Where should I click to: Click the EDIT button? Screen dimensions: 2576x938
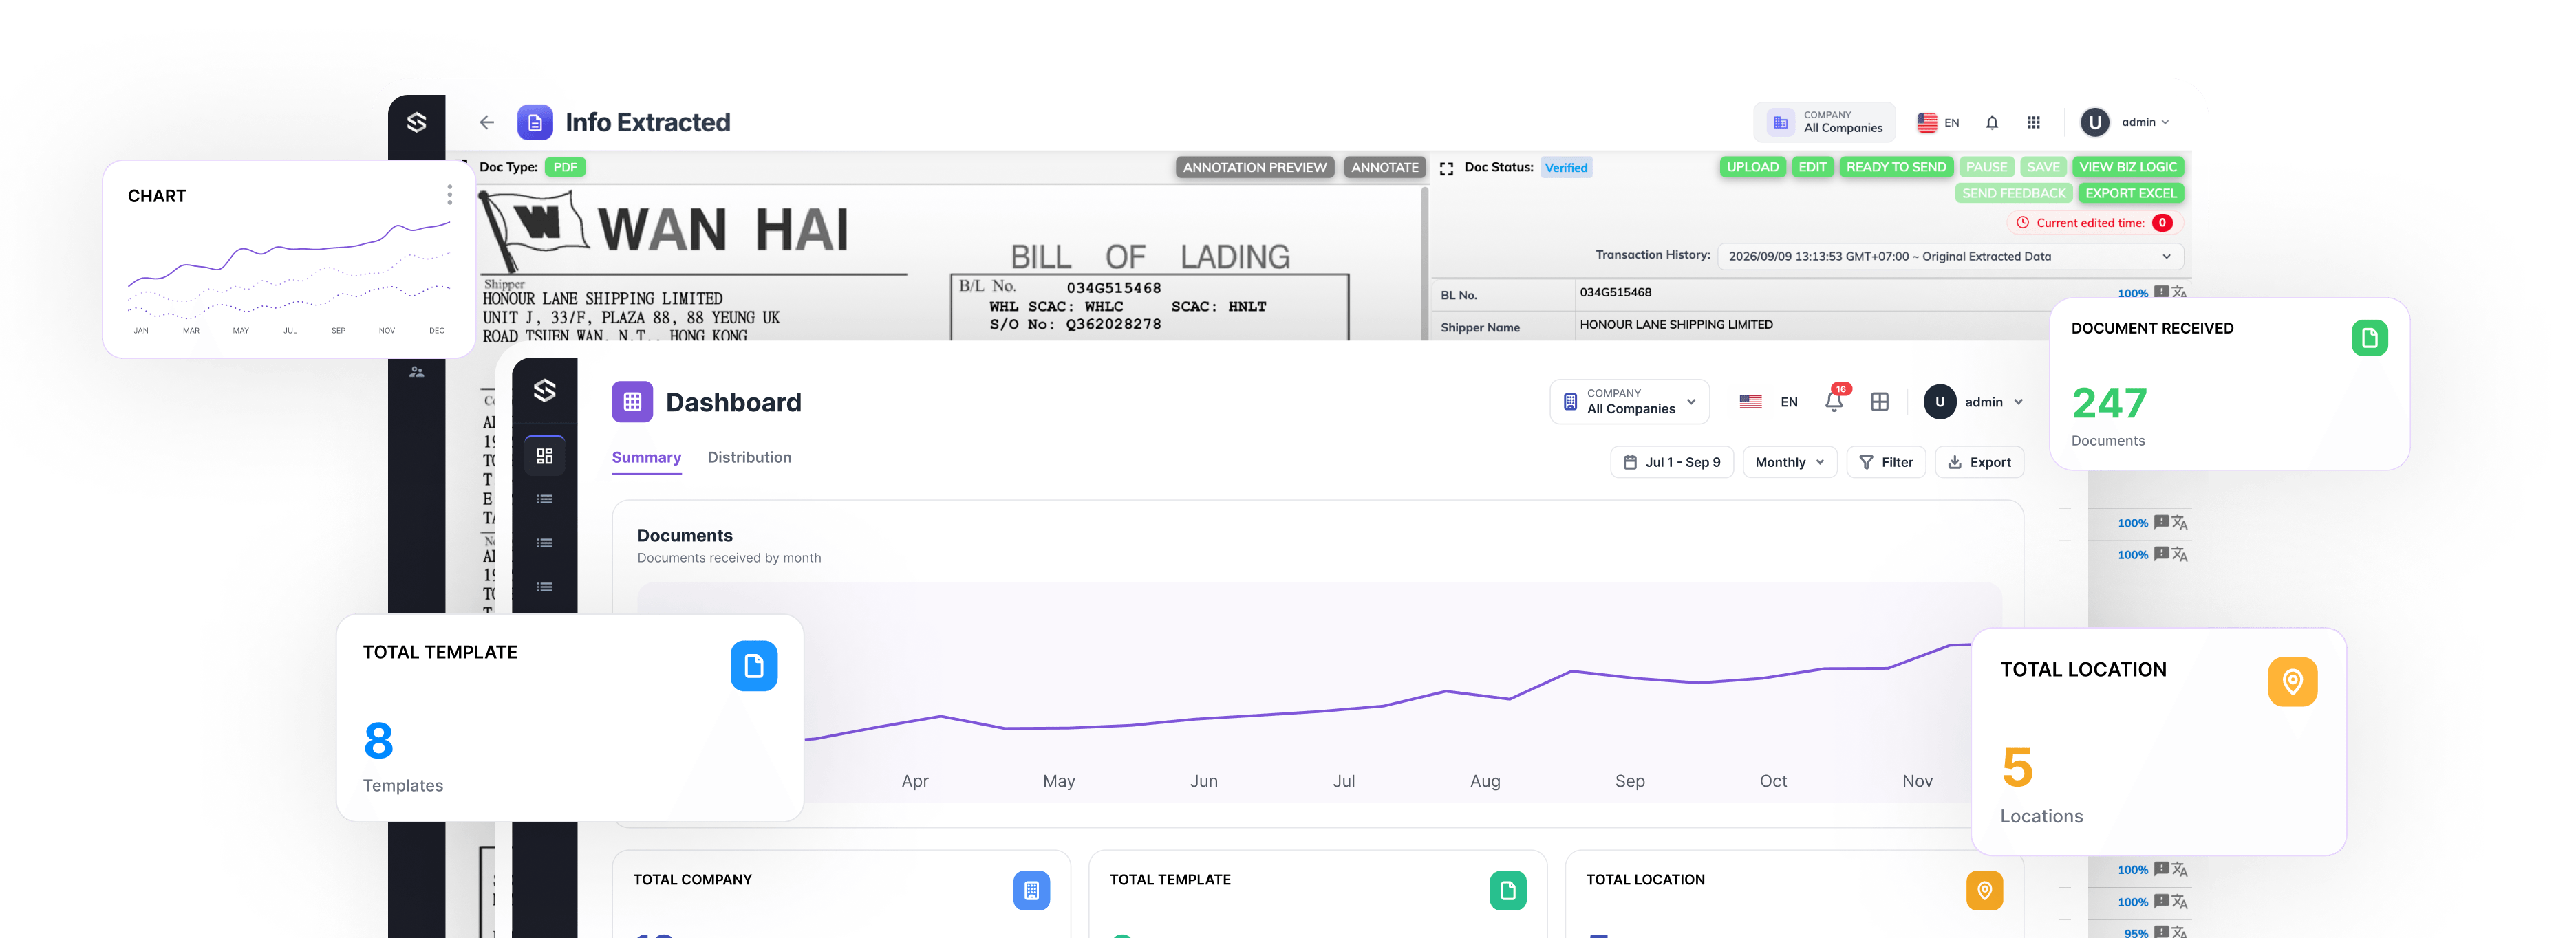1812,167
